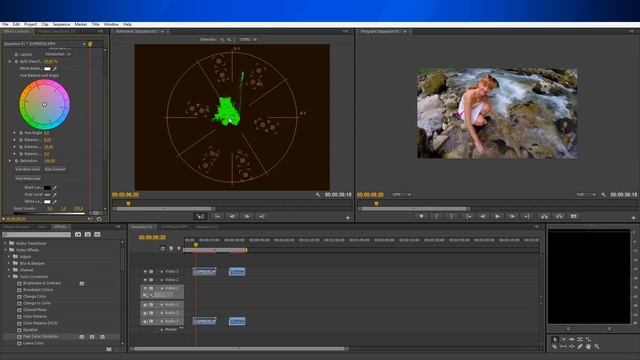Screen dimensions: 640x360
Task: Step back one frame in Program monitor
Action: pos(482,216)
